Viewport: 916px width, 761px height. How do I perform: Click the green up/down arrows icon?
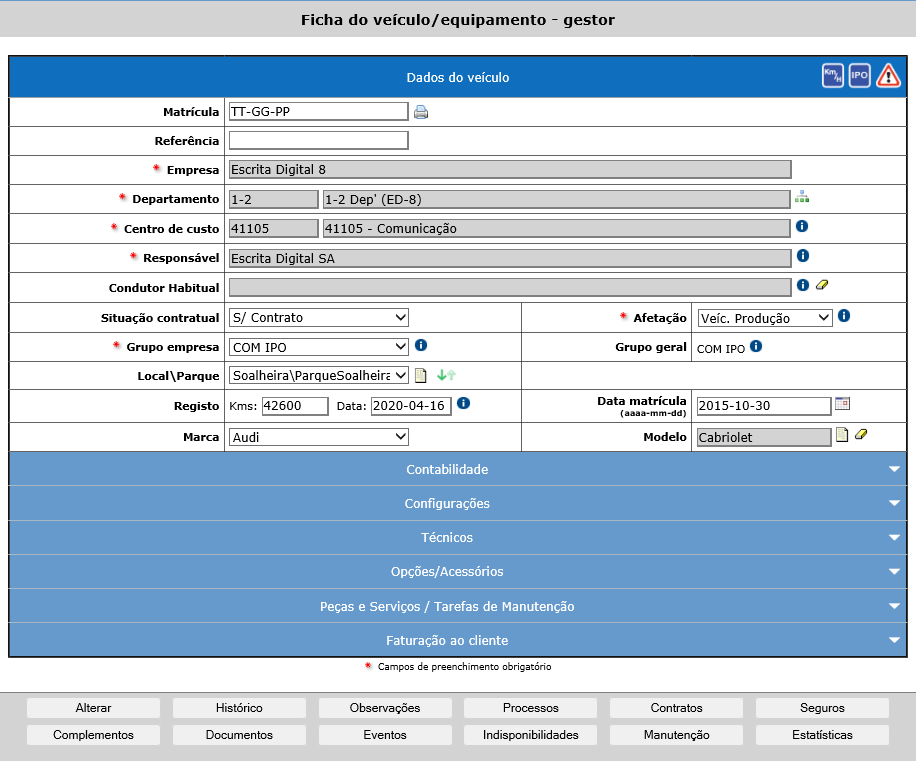pos(446,375)
